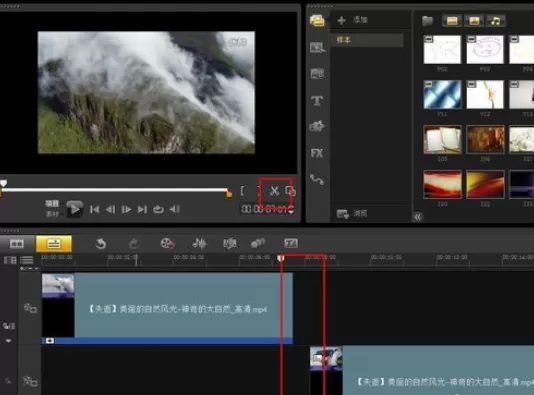
Task: Open the Path motion library icon
Action: click(317, 179)
